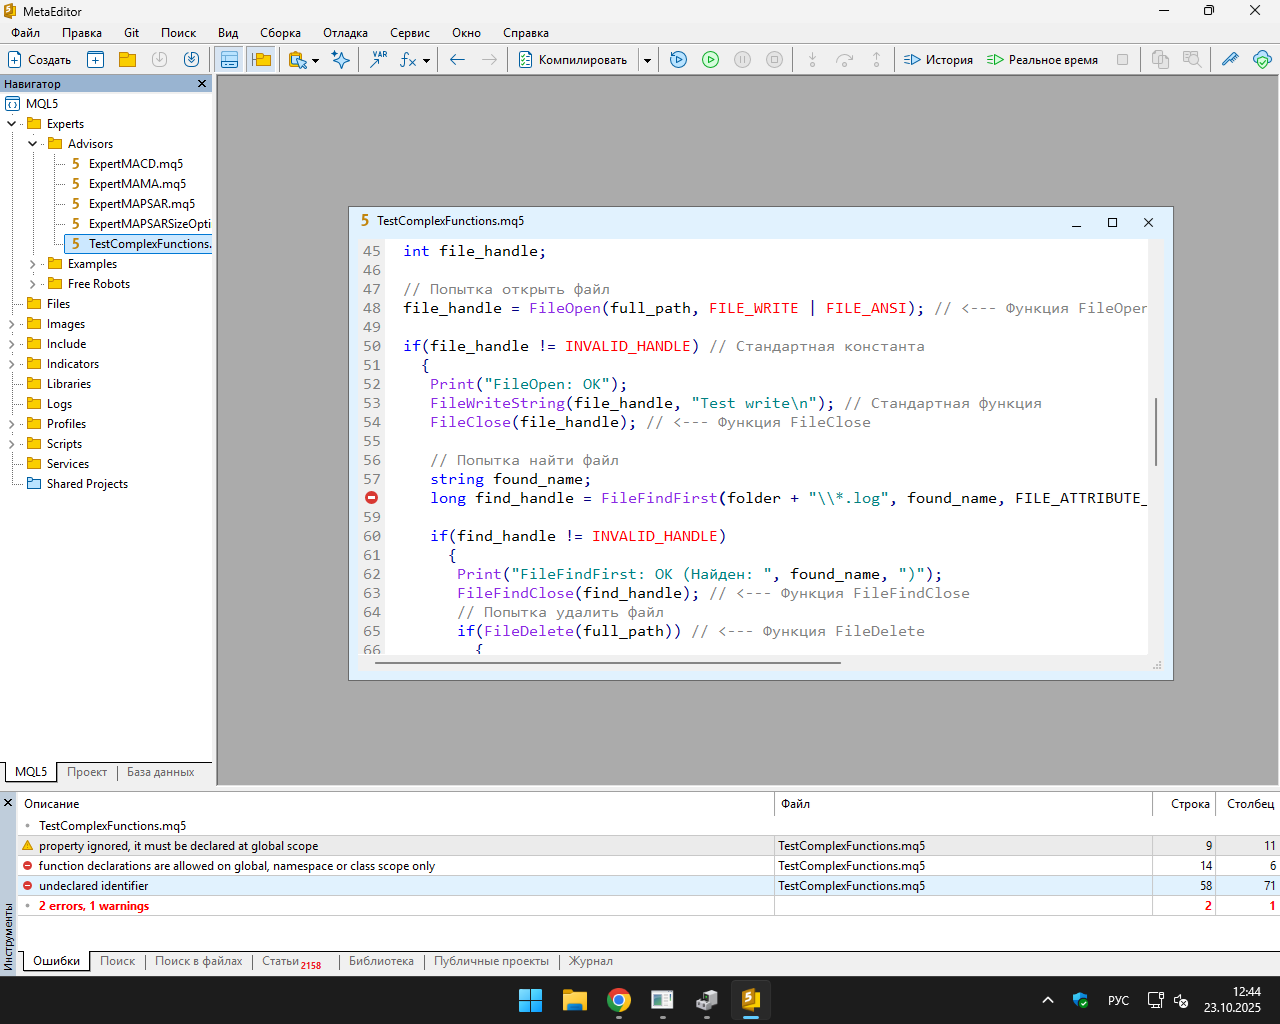Expand the Examples folder in Navigator

click(x=33, y=264)
